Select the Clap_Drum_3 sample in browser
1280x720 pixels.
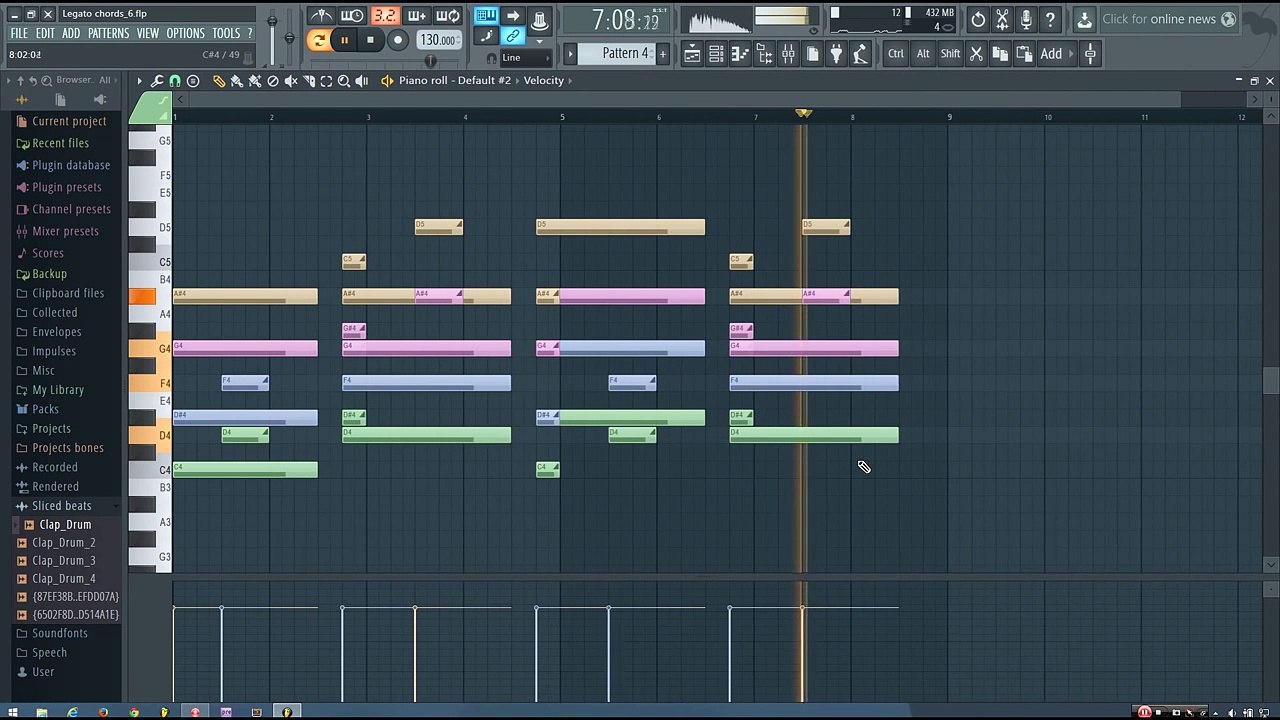click(64, 561)
